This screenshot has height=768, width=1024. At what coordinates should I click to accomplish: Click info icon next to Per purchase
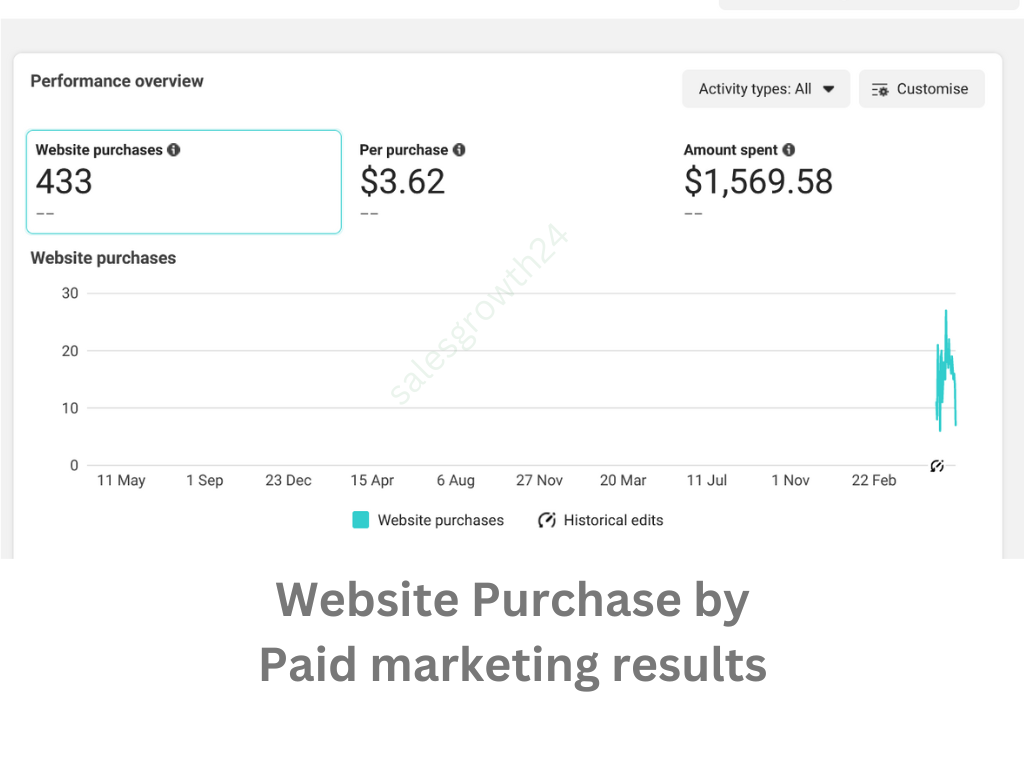[459, 150]
